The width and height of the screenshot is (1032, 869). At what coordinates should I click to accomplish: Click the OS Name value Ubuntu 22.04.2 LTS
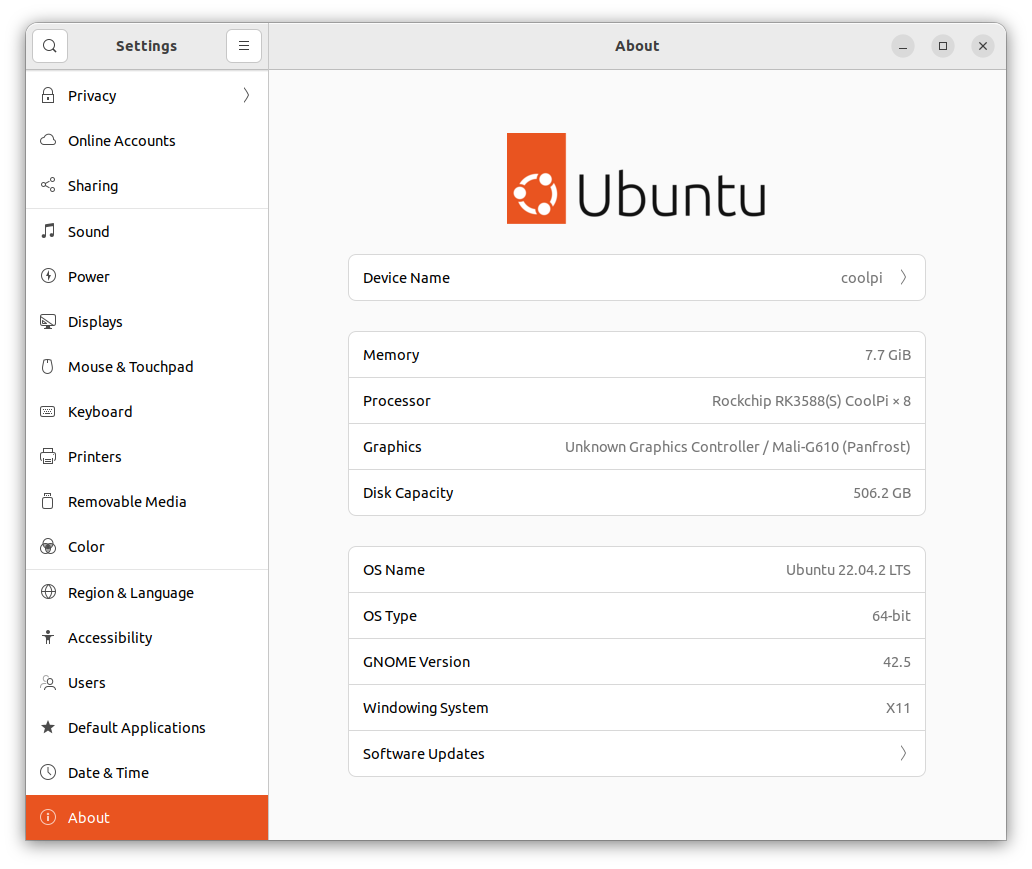[848, 570]
